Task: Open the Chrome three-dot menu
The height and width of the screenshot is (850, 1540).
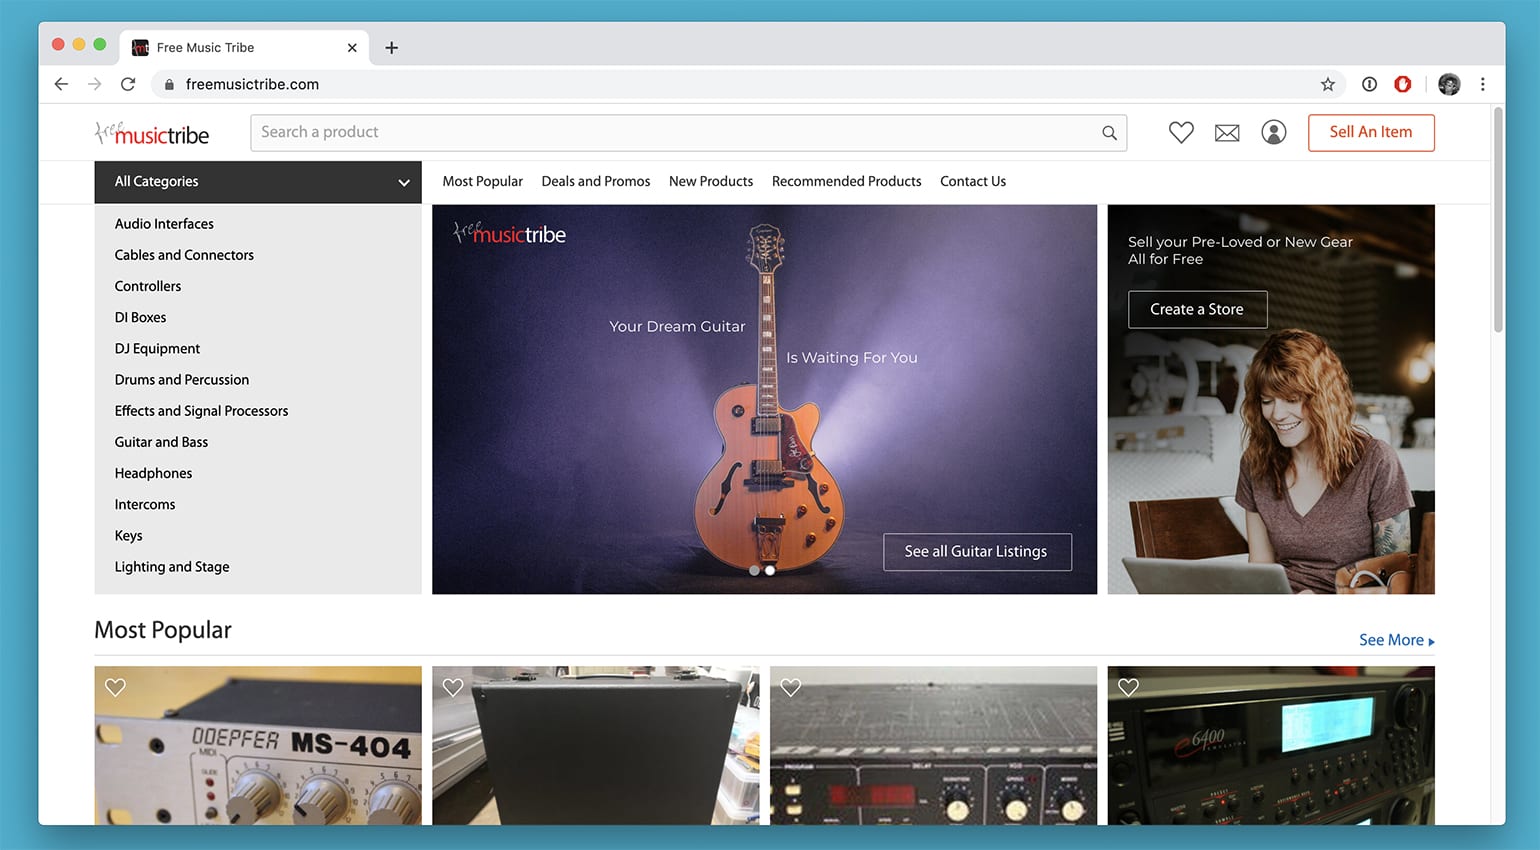Action: pyautogui.click(x=1482, y=85)
